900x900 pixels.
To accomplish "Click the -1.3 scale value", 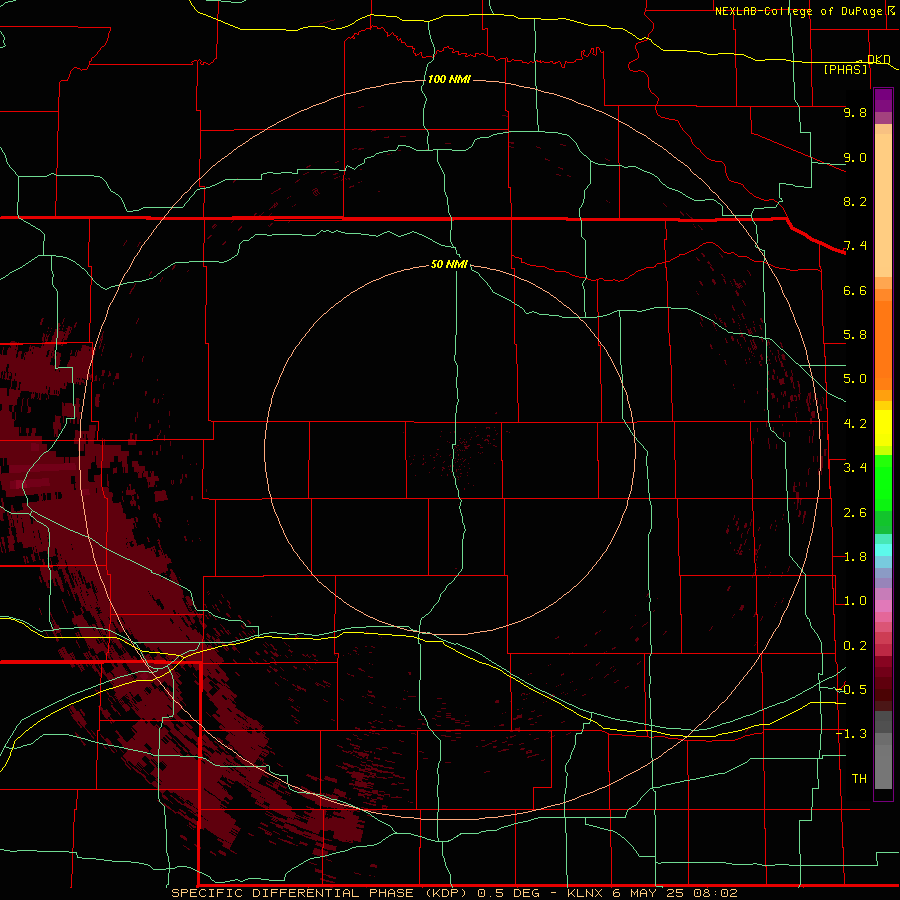I will click(x=851, y=734).
